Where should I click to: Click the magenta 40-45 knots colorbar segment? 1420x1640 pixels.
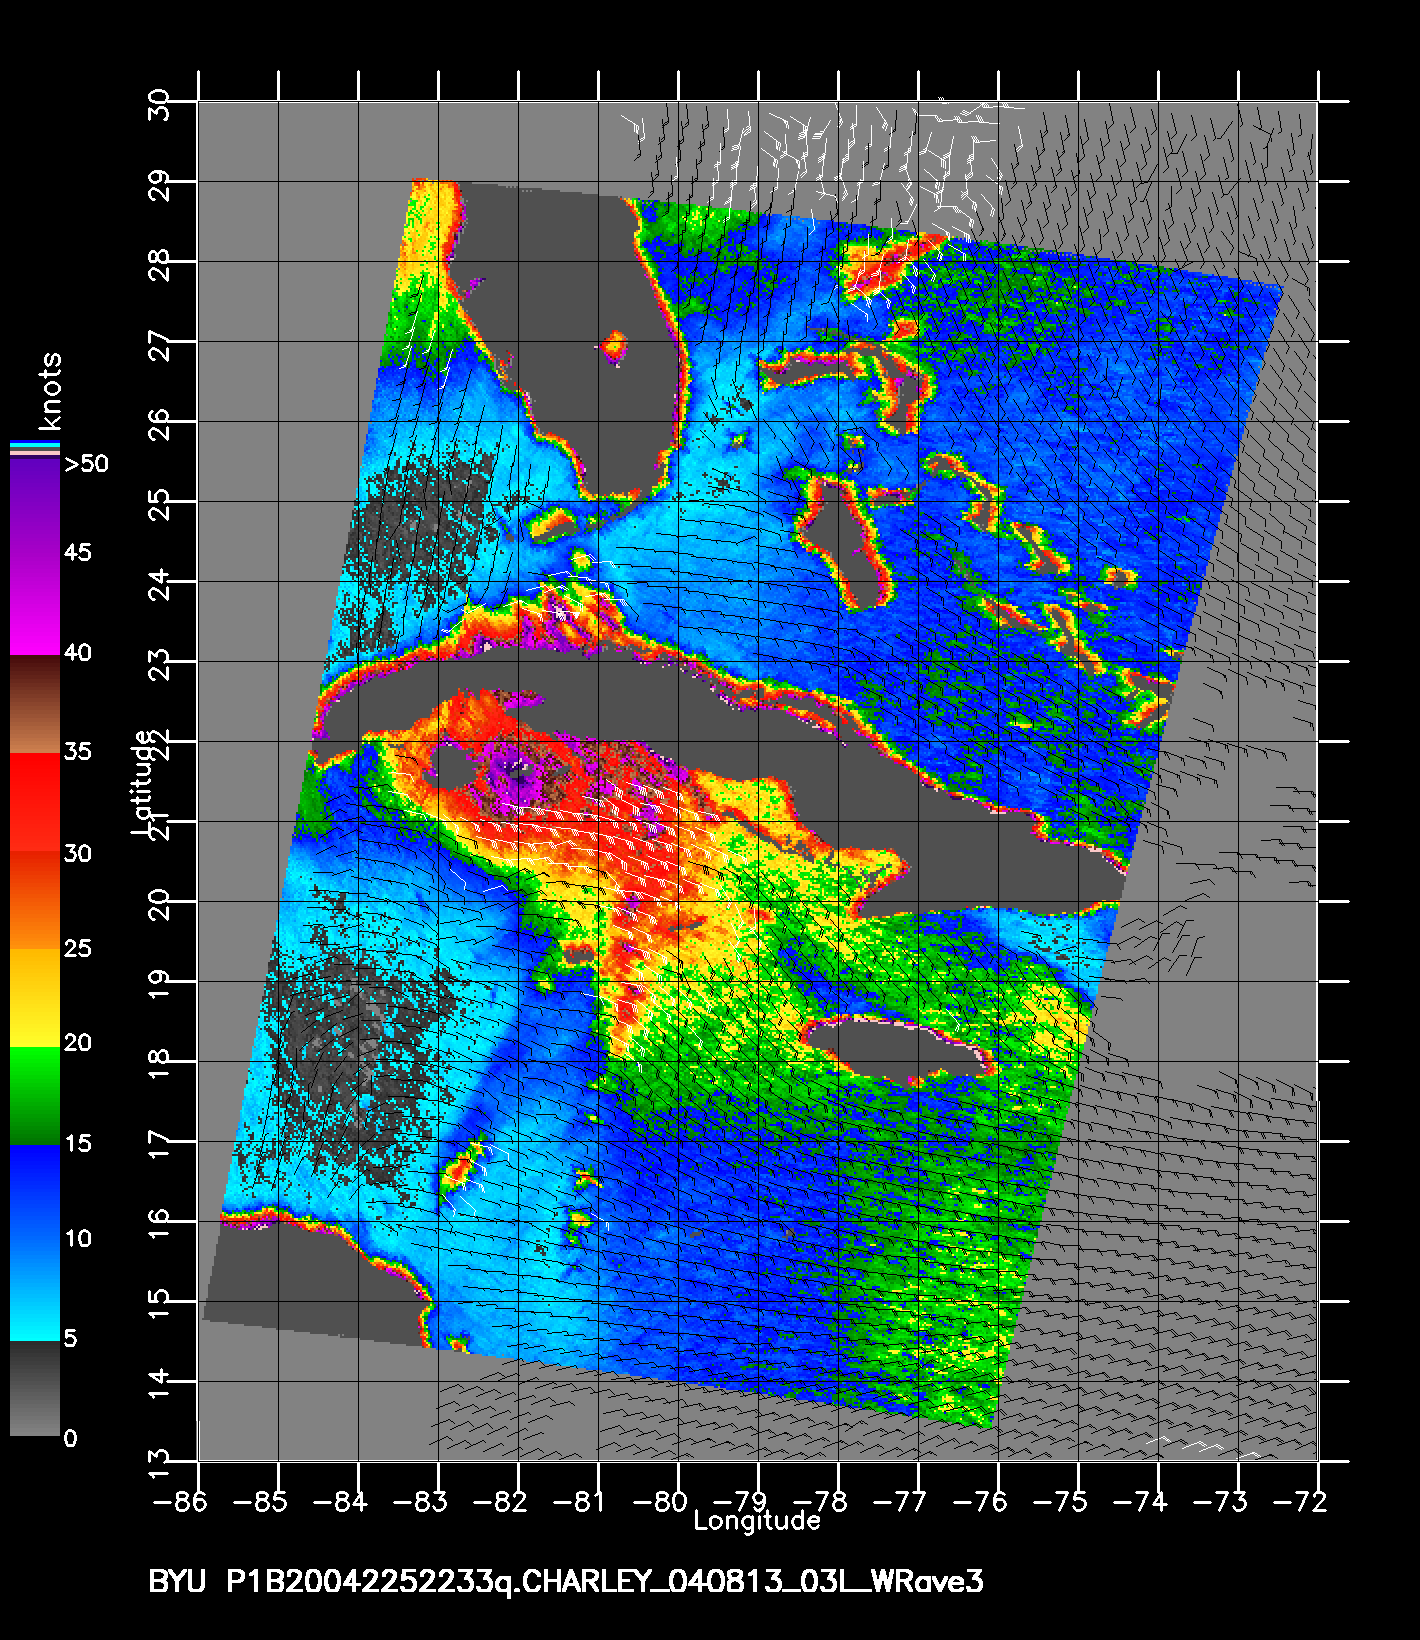point(35,606)
